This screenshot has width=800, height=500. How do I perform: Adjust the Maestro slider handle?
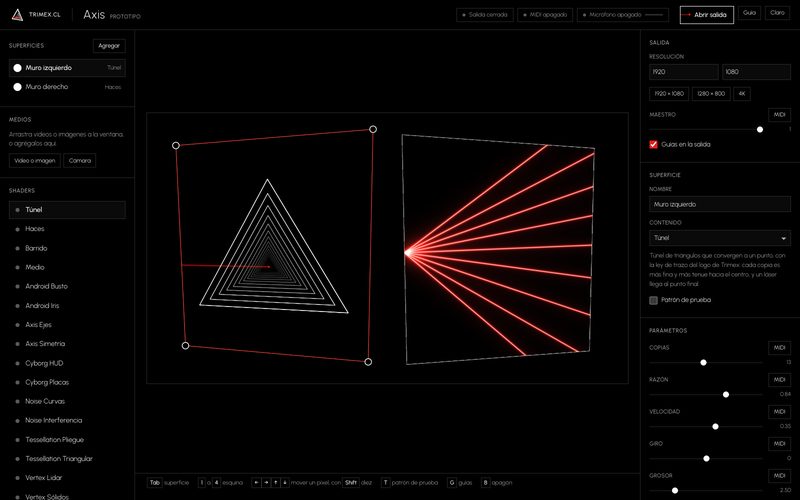pyautogui.click(x=760, y=130)
